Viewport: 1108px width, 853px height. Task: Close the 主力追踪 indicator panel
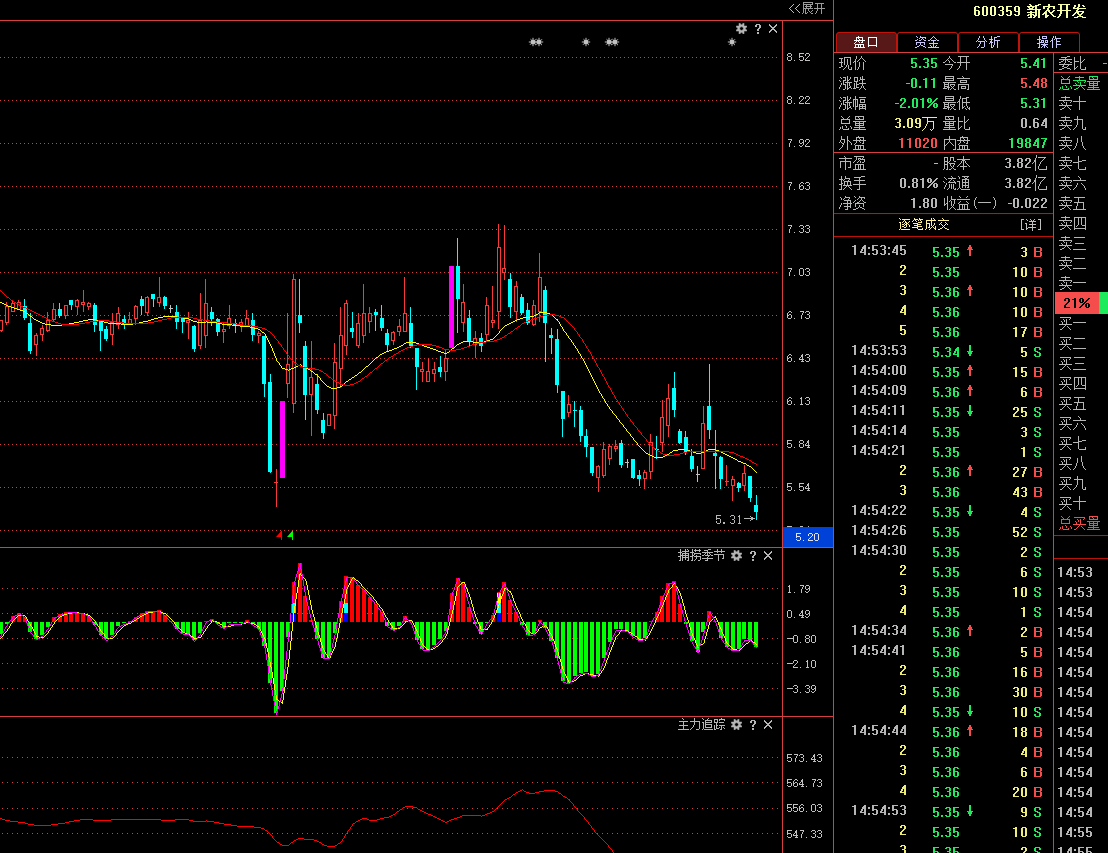click(769, 724)
